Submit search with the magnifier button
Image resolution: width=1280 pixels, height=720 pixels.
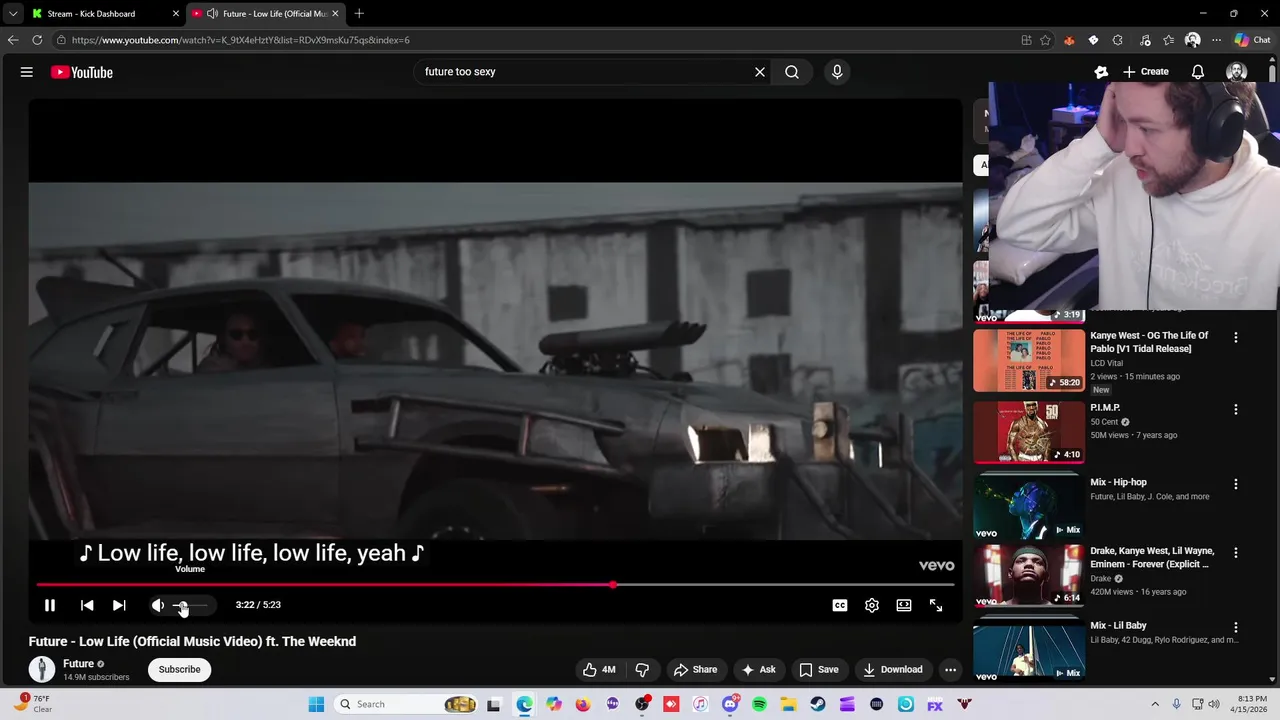792,72
